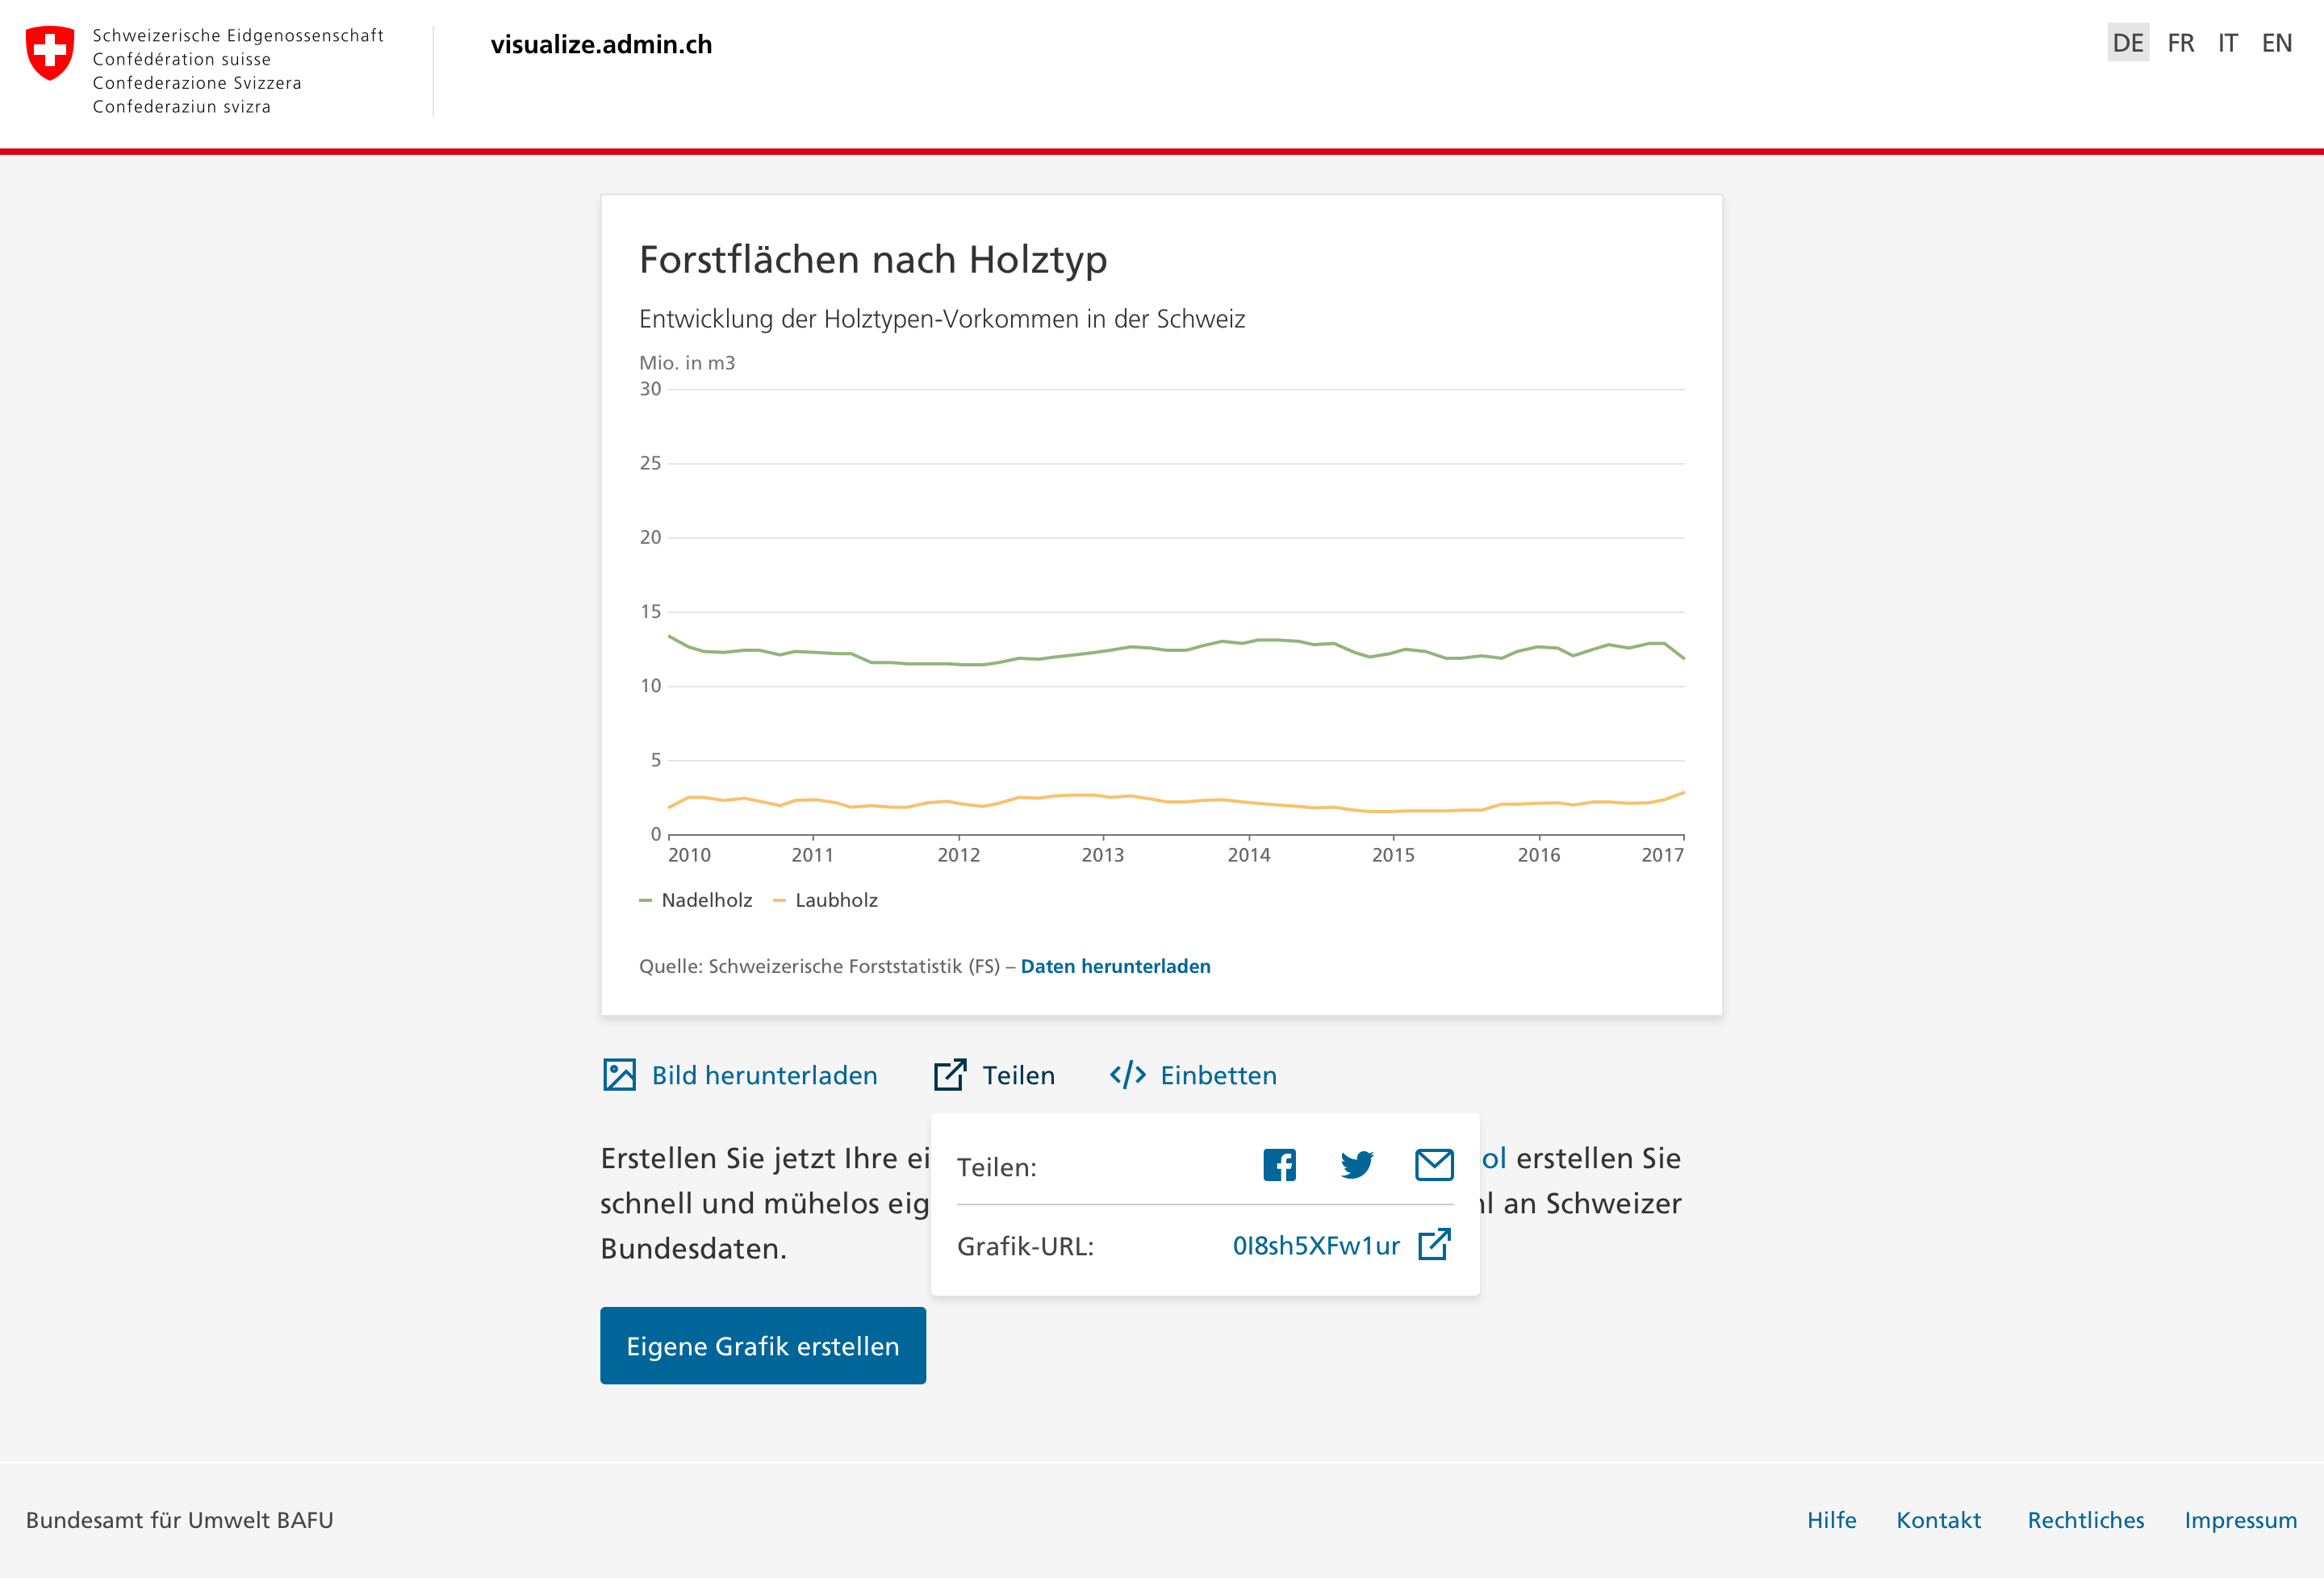The width and height of the screenshot is (2324, 1578).
Task: Select the DE language option
Action: click(x=2127, y=43)
